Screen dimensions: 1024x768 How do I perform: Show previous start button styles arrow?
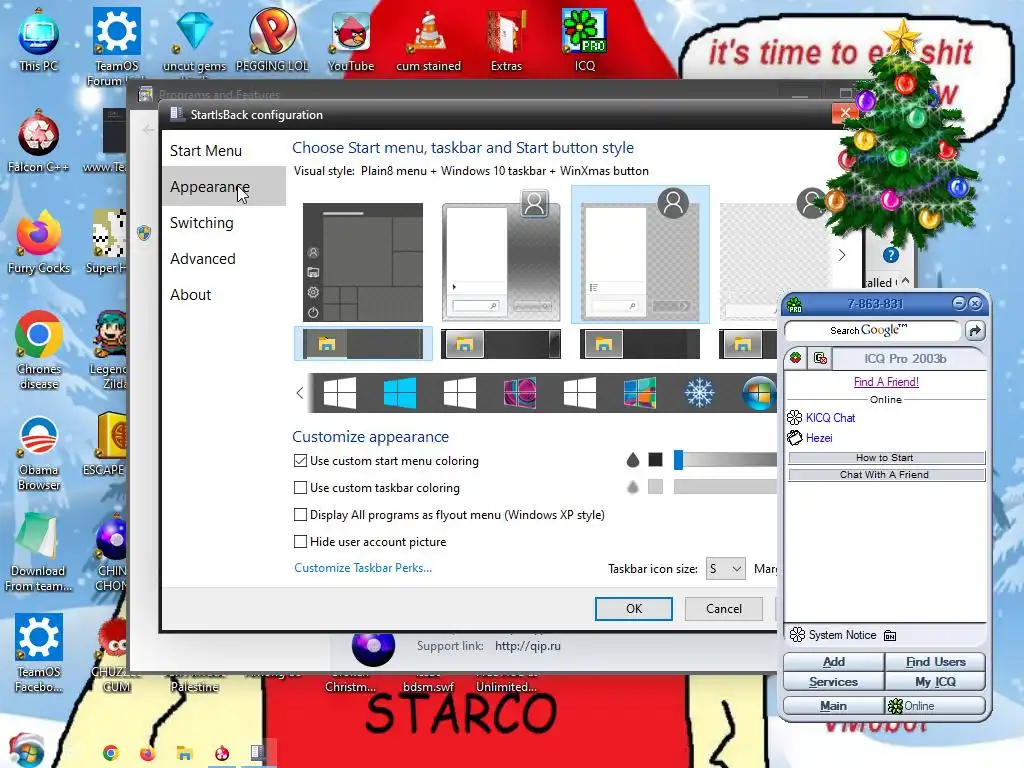300,393
